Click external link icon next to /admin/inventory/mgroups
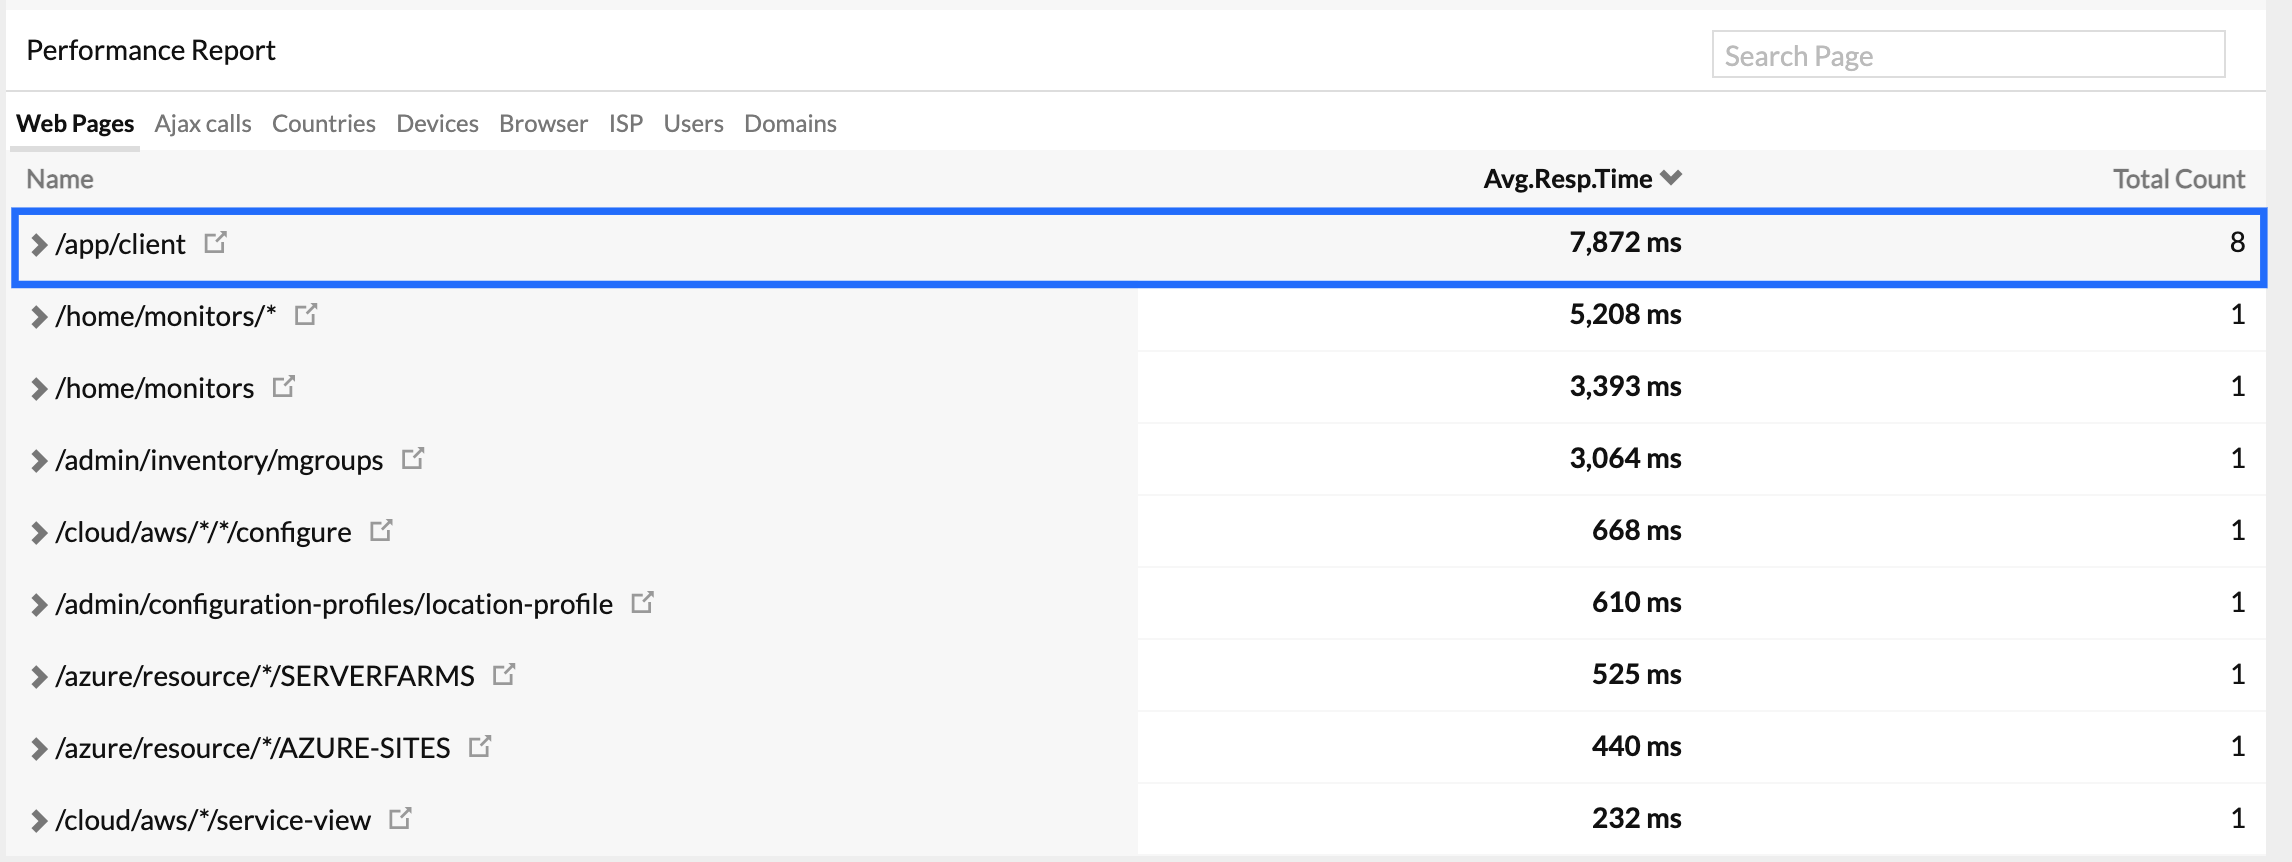This screenshot has height=862, width=2292. pyautogui.click(x=413, y=459)
